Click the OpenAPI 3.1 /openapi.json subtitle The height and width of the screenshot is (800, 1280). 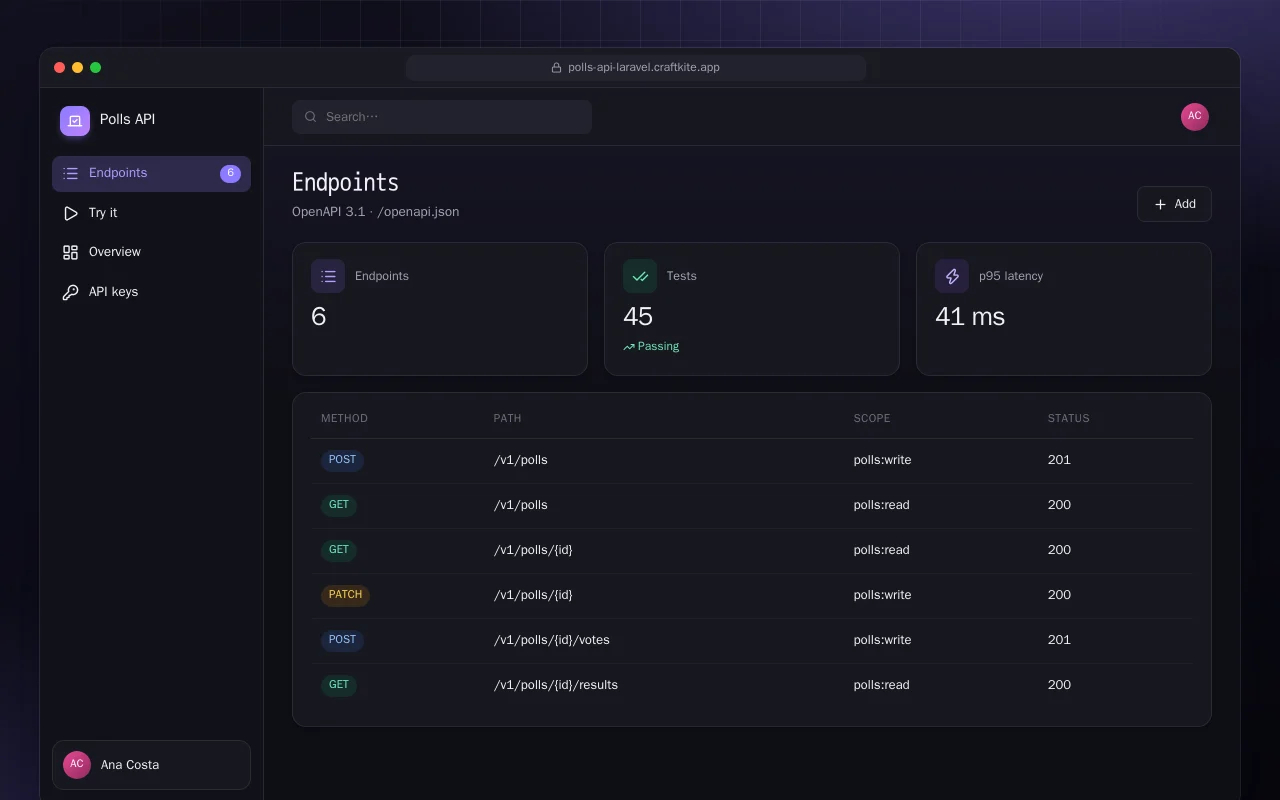[376, 212]
